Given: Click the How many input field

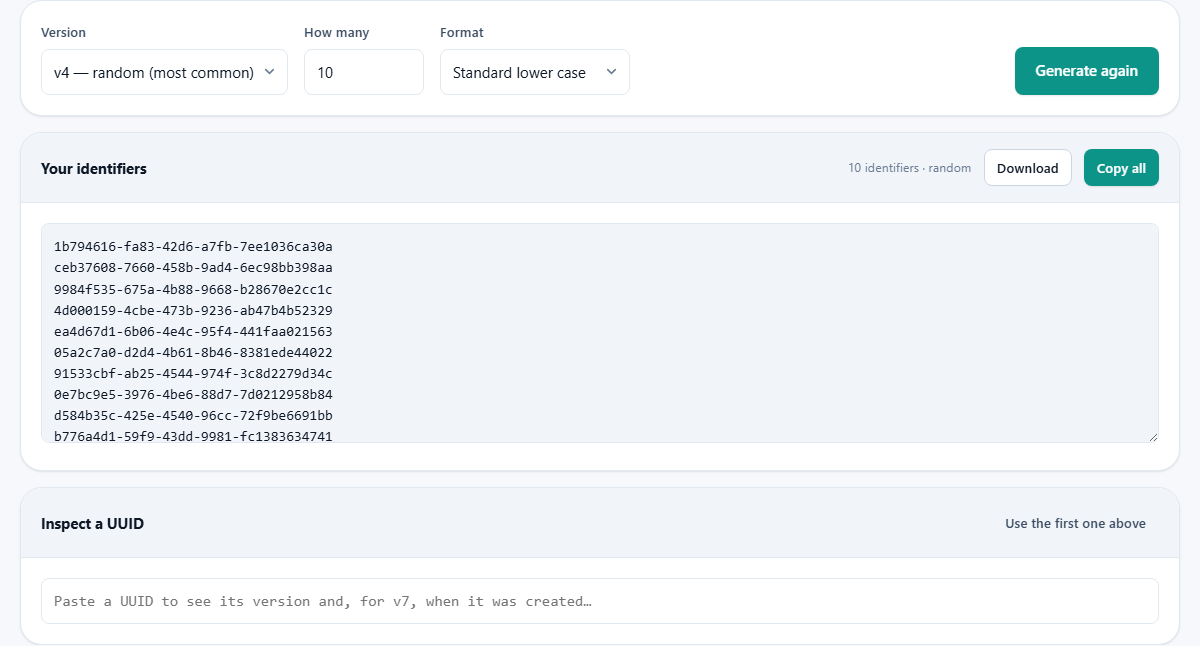Looking at the screenshot, I should click(x=364, y=72).
